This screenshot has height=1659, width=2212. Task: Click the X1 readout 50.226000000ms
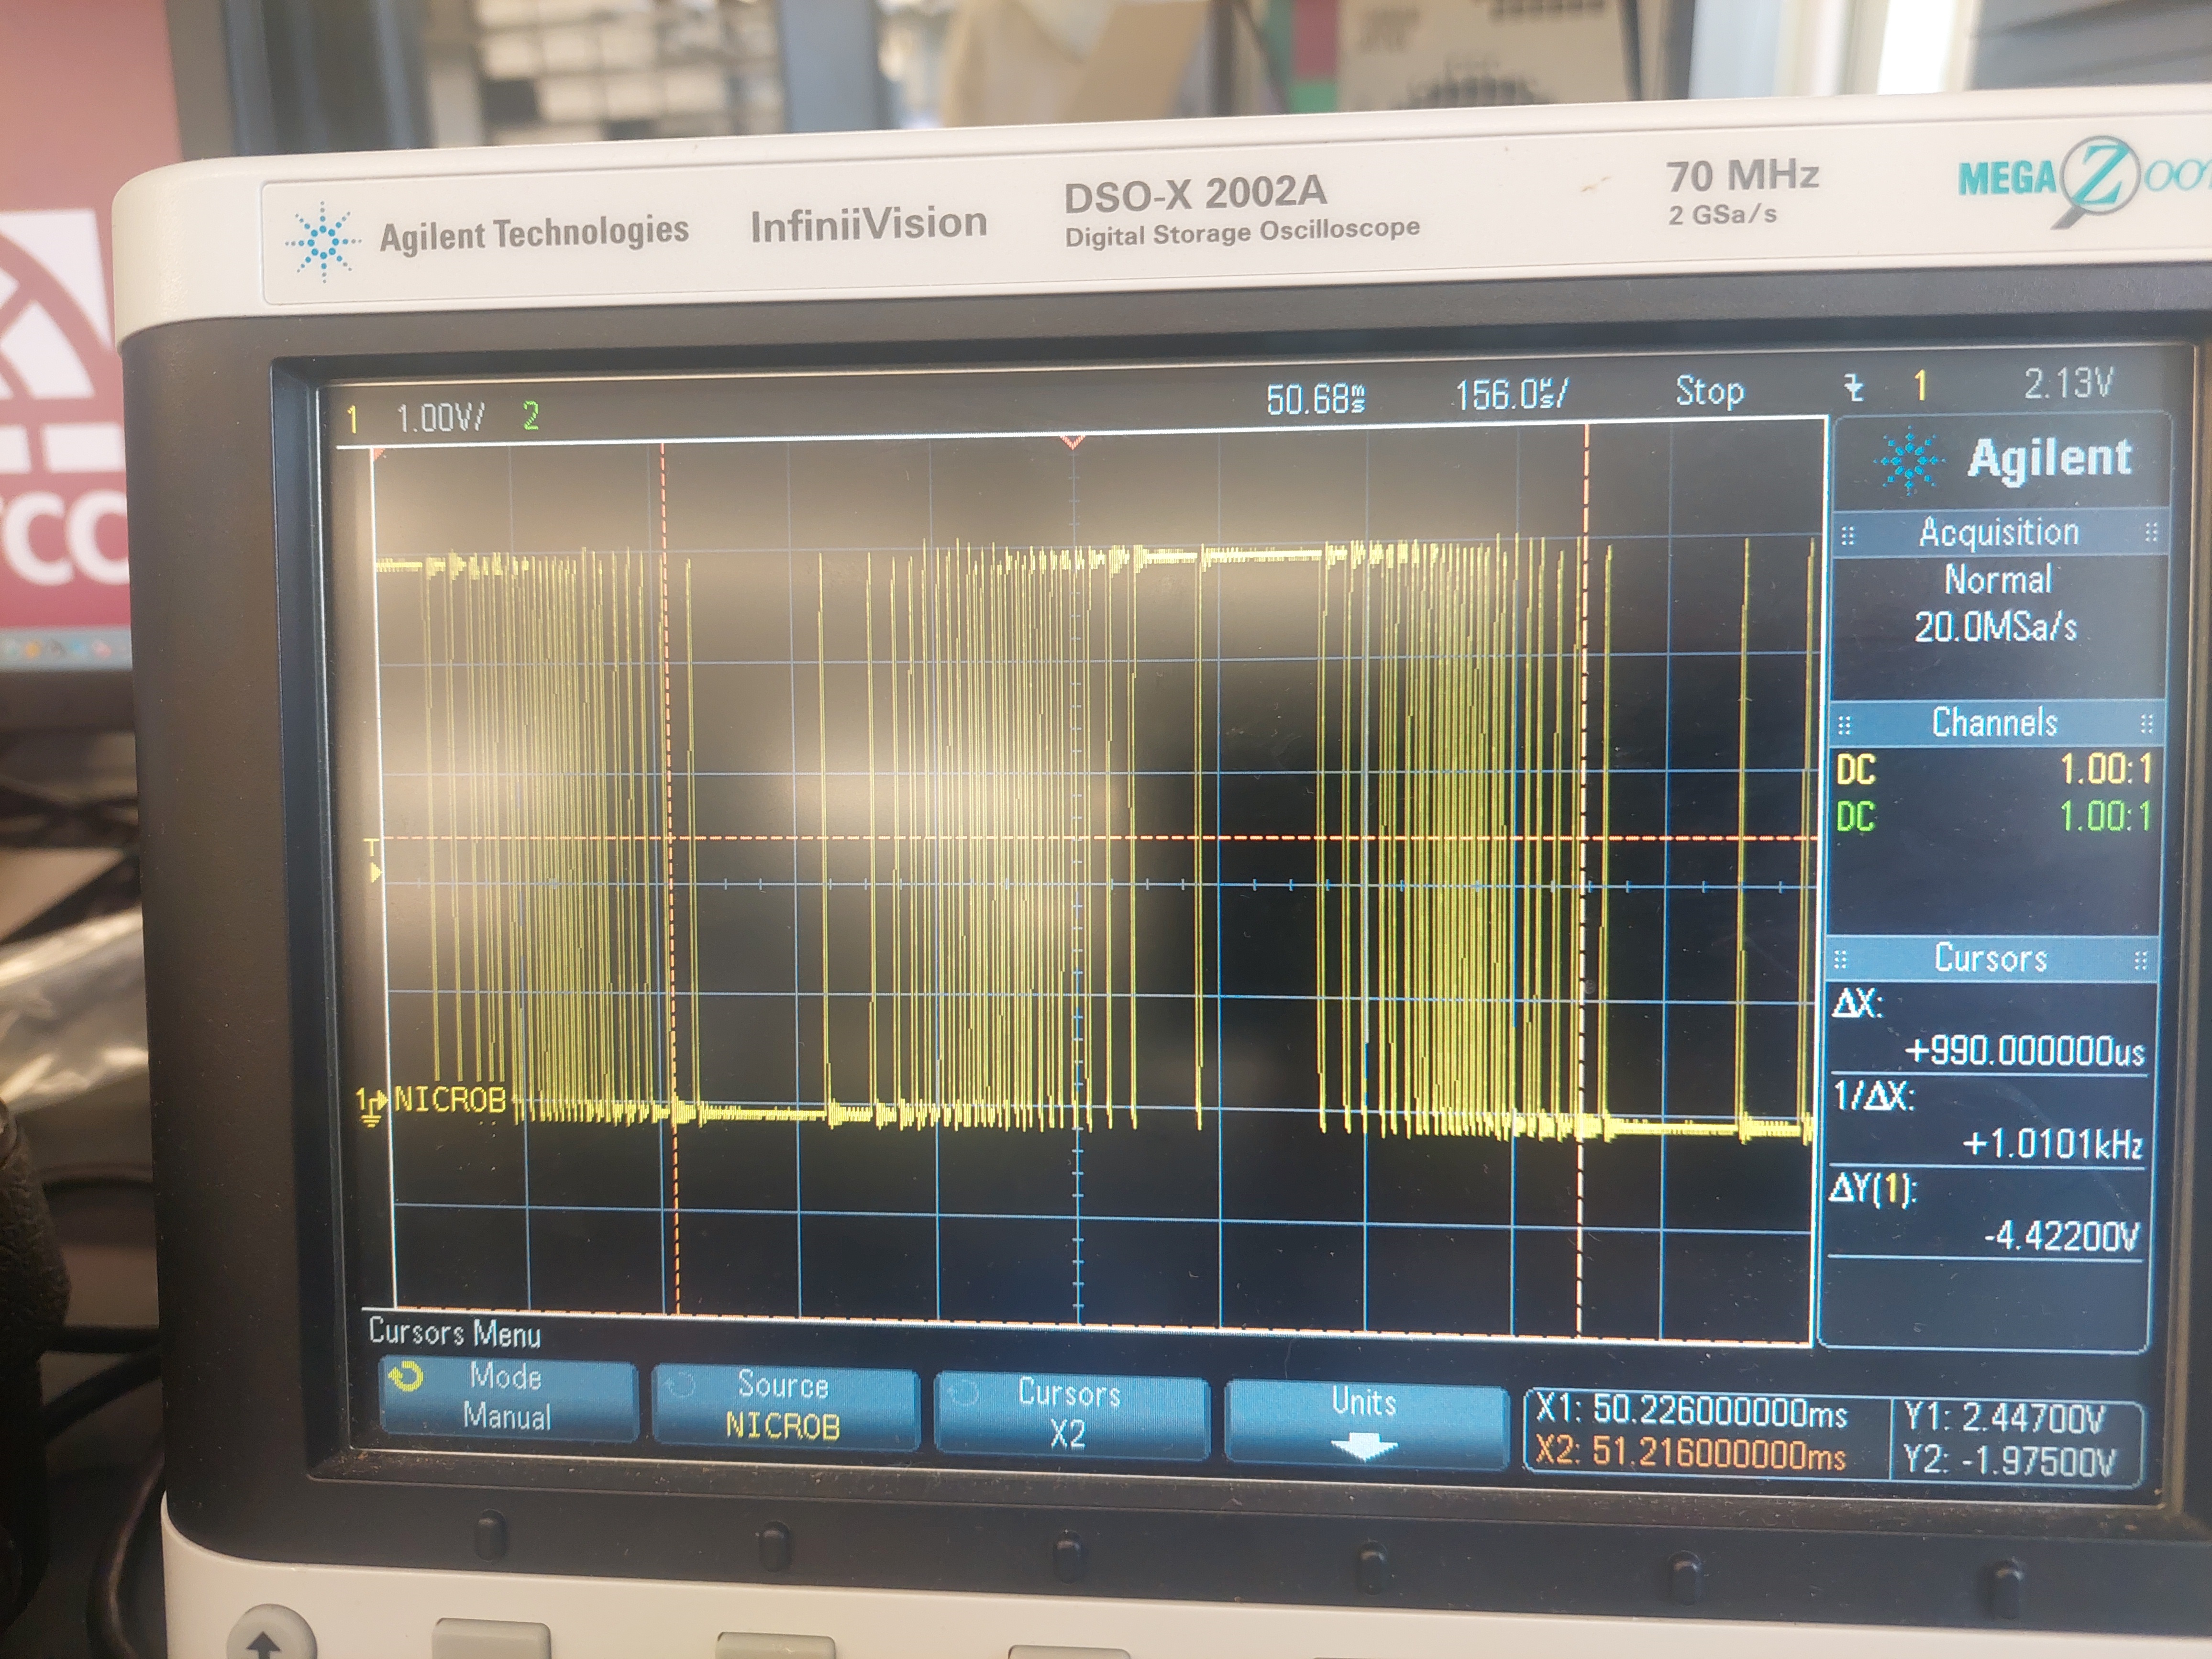pos(1690,1411)
